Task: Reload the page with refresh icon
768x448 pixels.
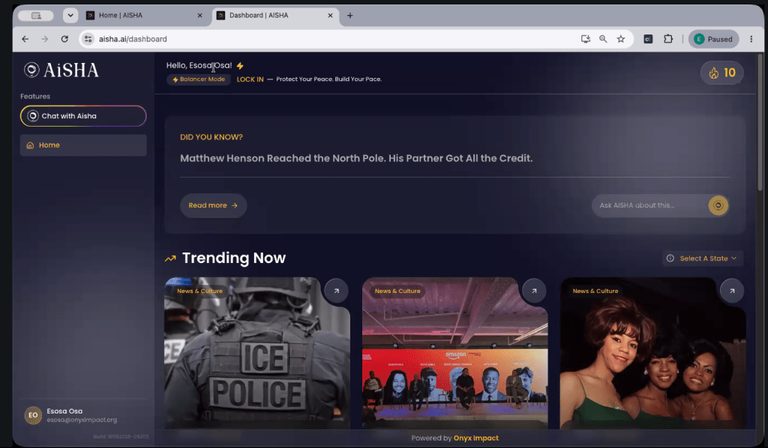Action: click(x=65, y=39)
